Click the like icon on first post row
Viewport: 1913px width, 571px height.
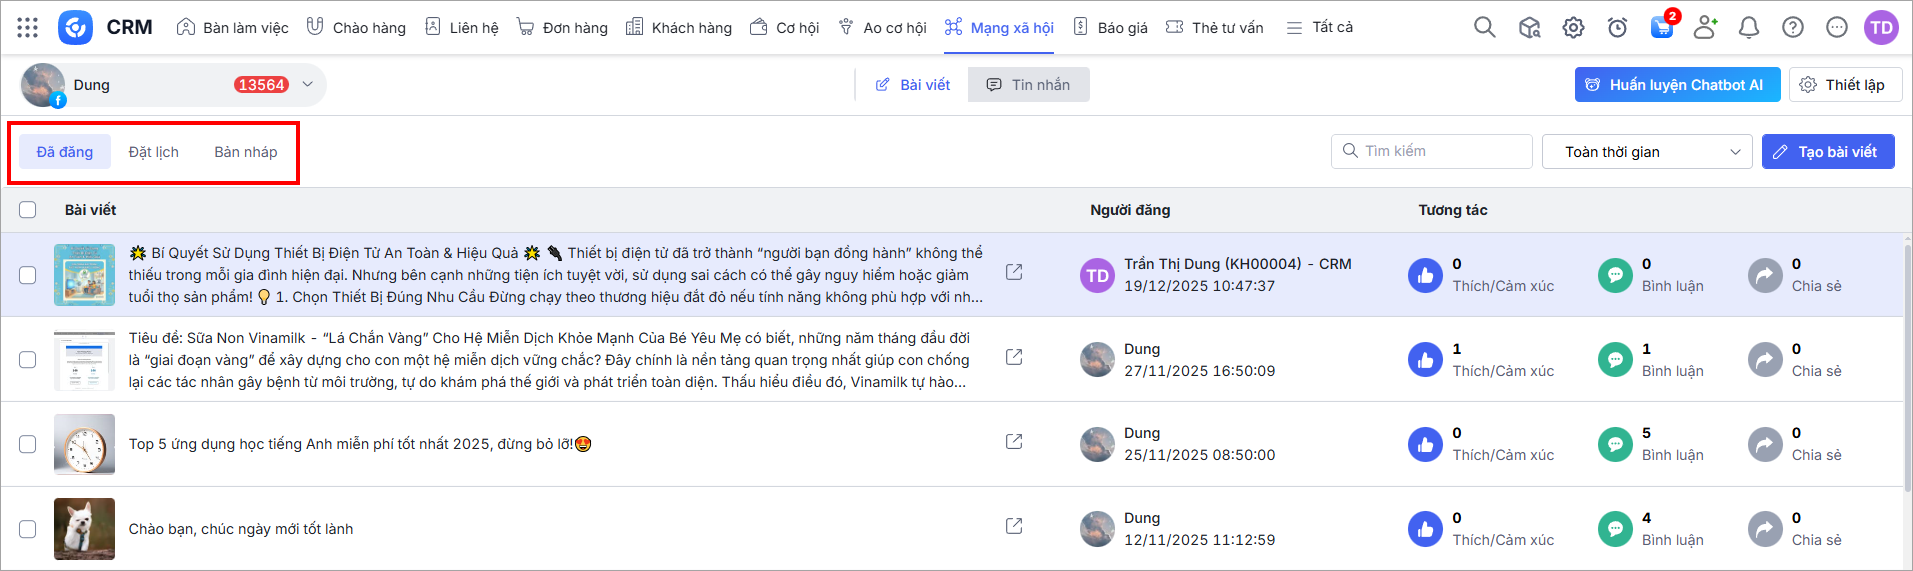(1424, 275)
